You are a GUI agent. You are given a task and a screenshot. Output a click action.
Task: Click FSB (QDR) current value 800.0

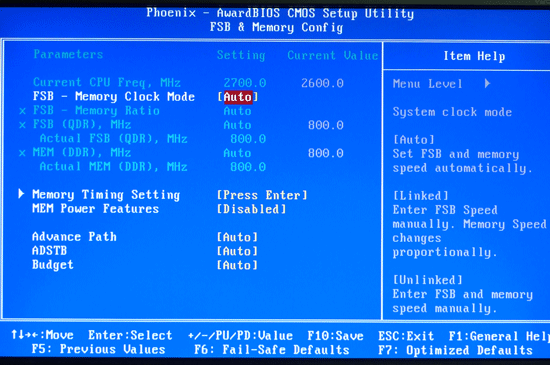pyautogui.click(x=326, y=125)
